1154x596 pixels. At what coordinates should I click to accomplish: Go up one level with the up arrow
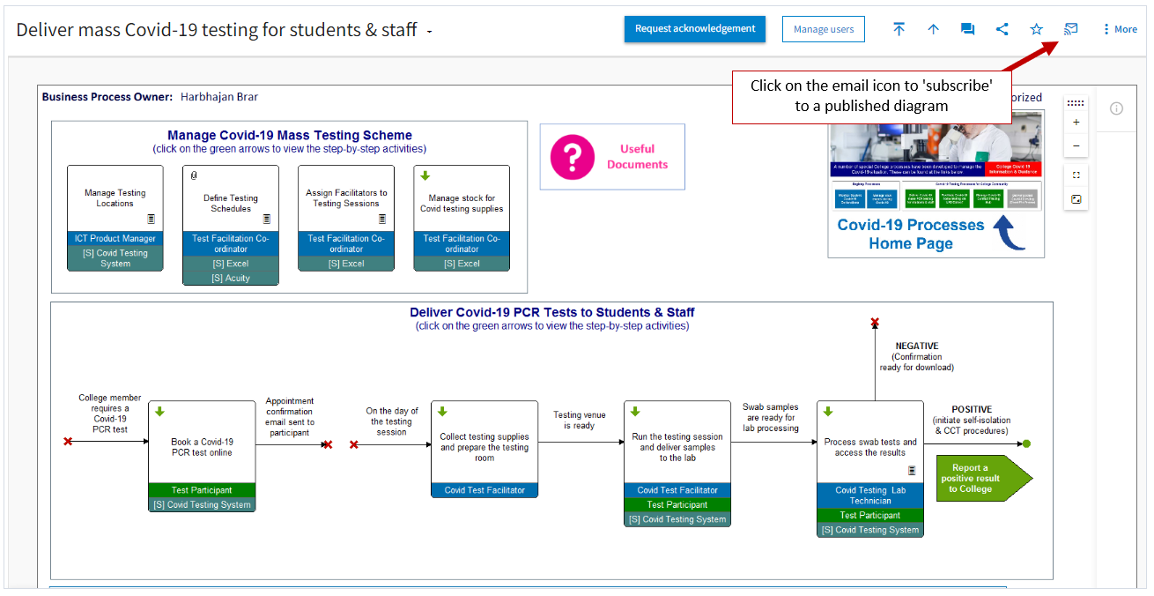tap(933, 29)
